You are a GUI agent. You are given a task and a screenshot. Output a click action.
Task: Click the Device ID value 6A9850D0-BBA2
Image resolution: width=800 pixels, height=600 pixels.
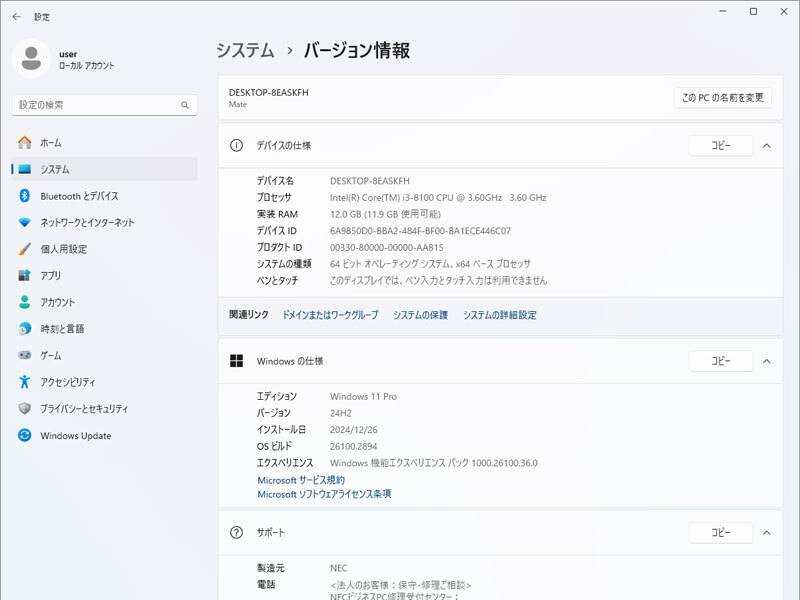(x=420, y=231)
